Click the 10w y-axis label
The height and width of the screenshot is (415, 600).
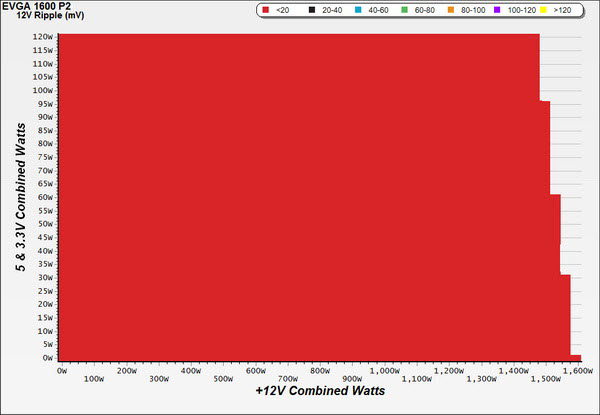click(x=45, y=331)
